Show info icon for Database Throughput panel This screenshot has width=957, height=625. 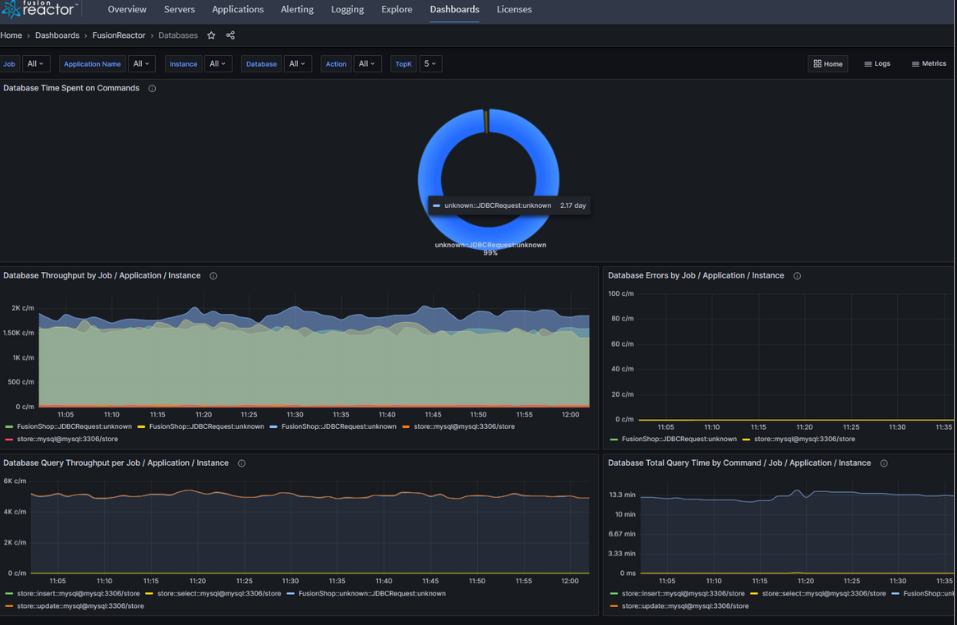214,276
